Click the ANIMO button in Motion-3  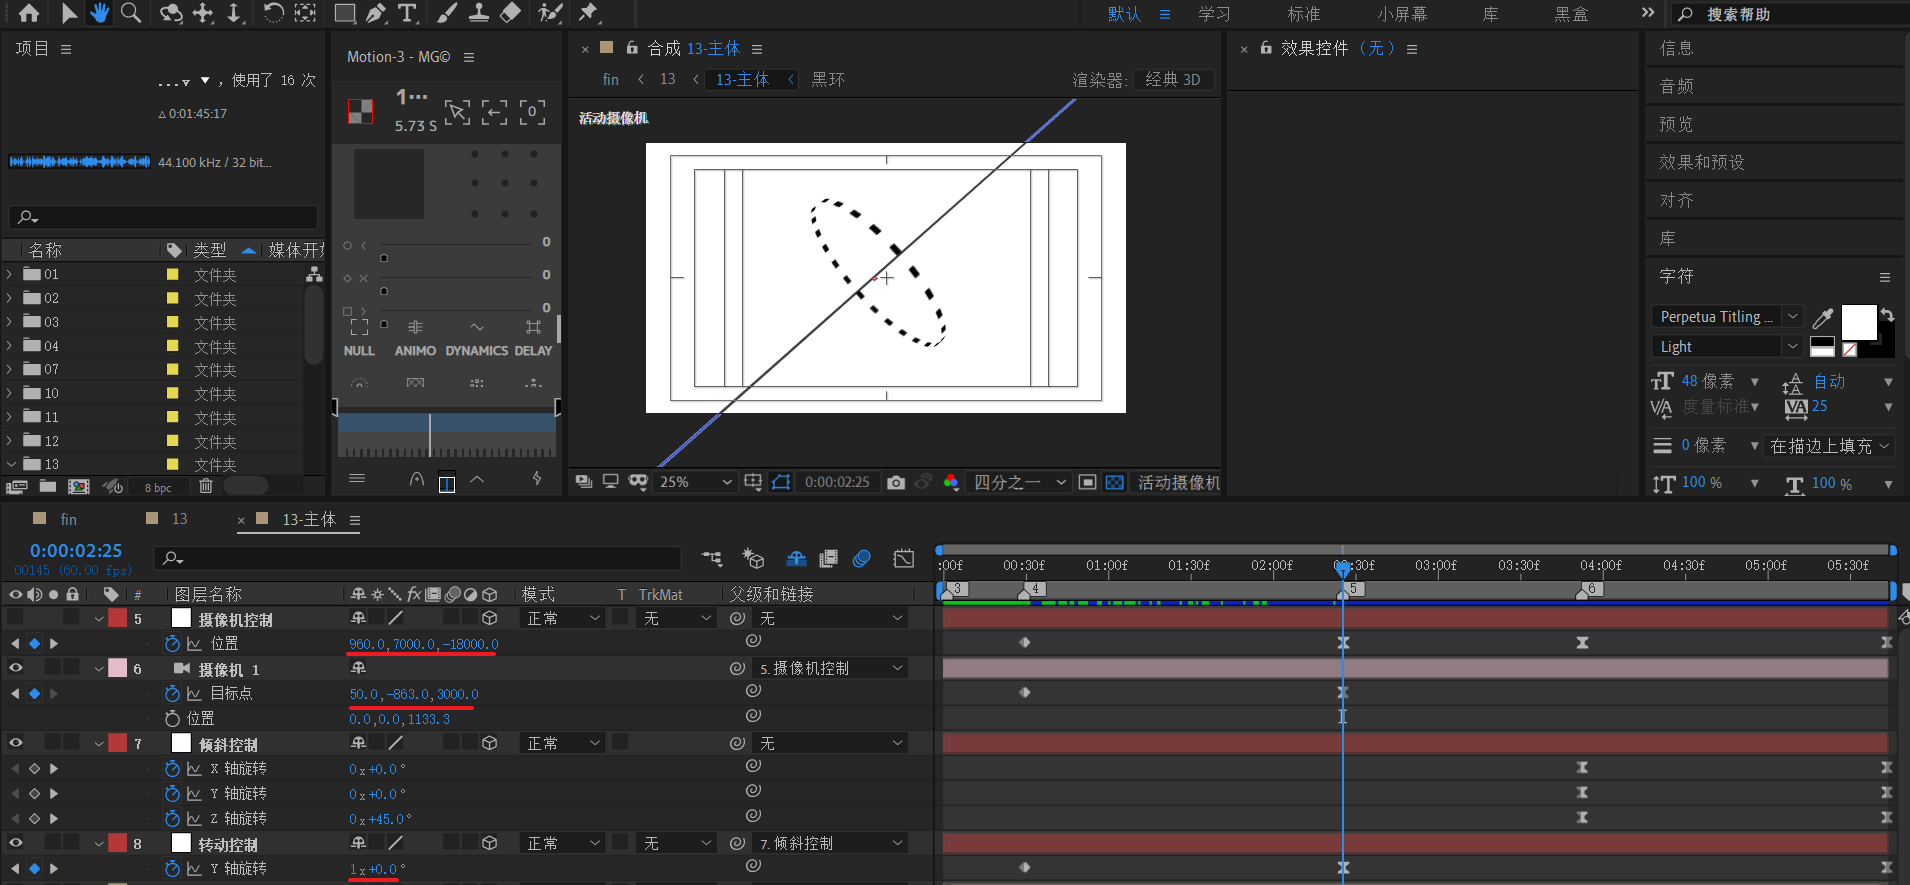415,351
